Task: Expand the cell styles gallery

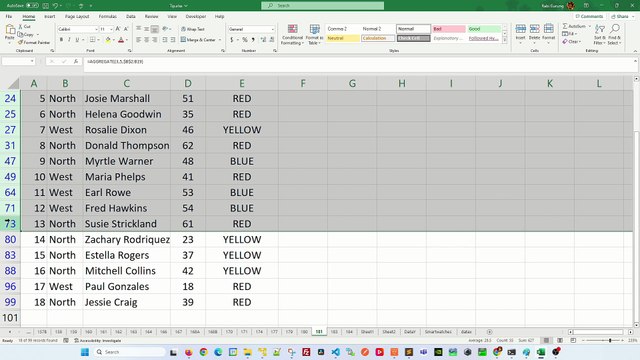Action: pos(505,40)
